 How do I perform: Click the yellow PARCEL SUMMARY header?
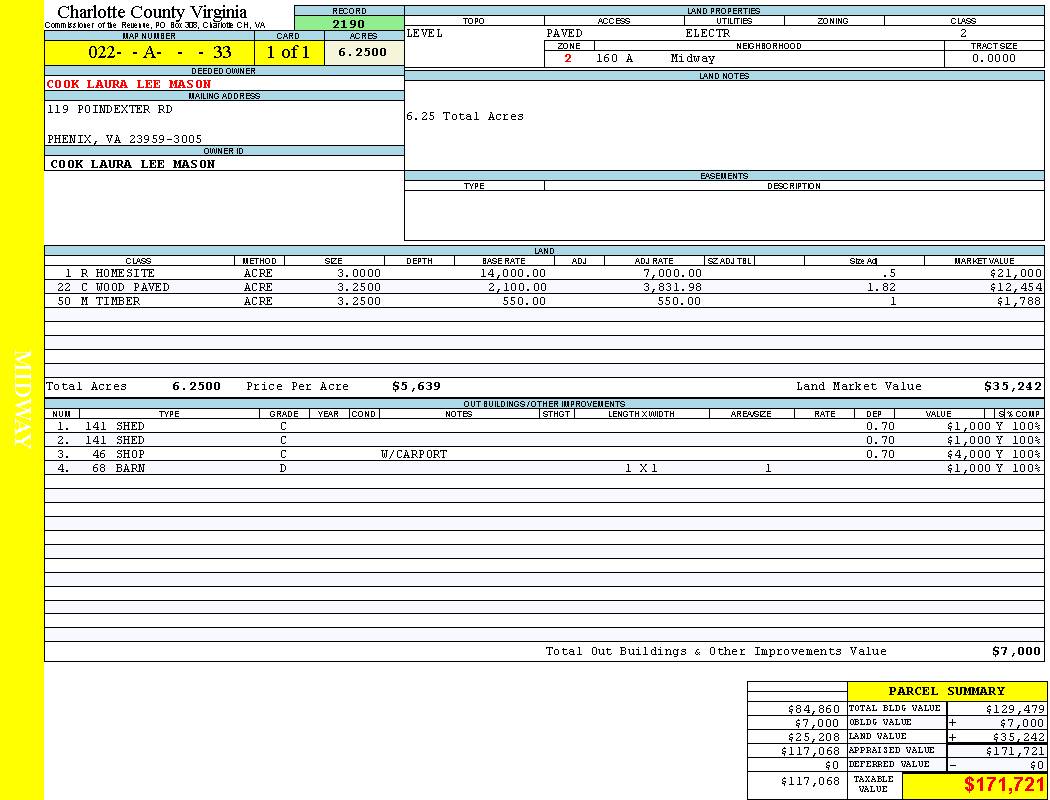click(946, 691)
